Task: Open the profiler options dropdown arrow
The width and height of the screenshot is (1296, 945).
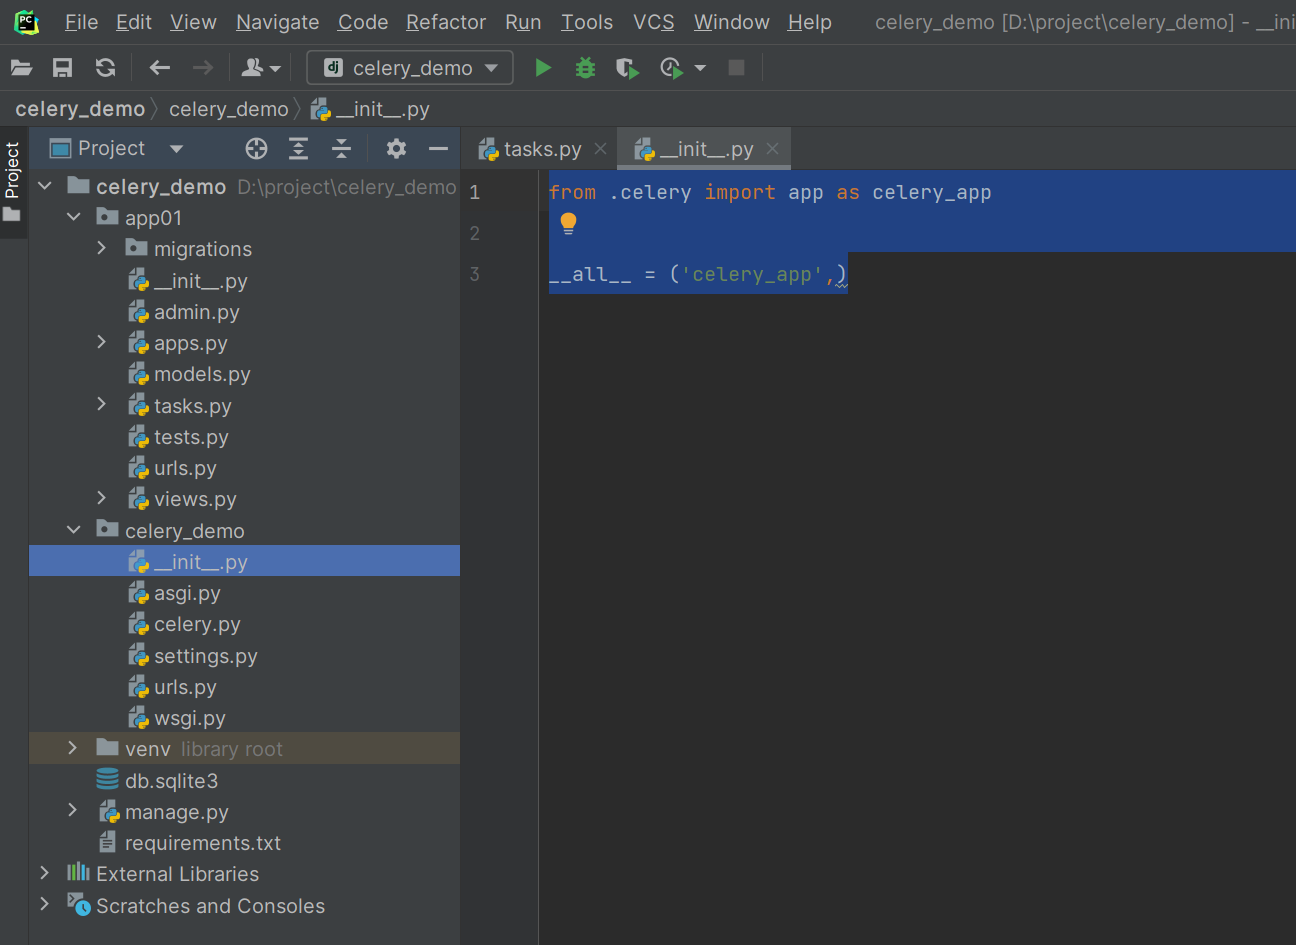Action: [700, 68]
